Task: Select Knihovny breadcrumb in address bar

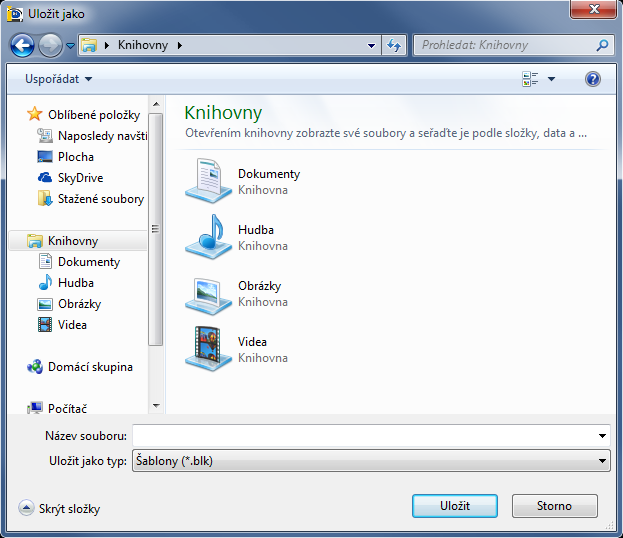Action: pyautogui.click(x=143, y=45)
